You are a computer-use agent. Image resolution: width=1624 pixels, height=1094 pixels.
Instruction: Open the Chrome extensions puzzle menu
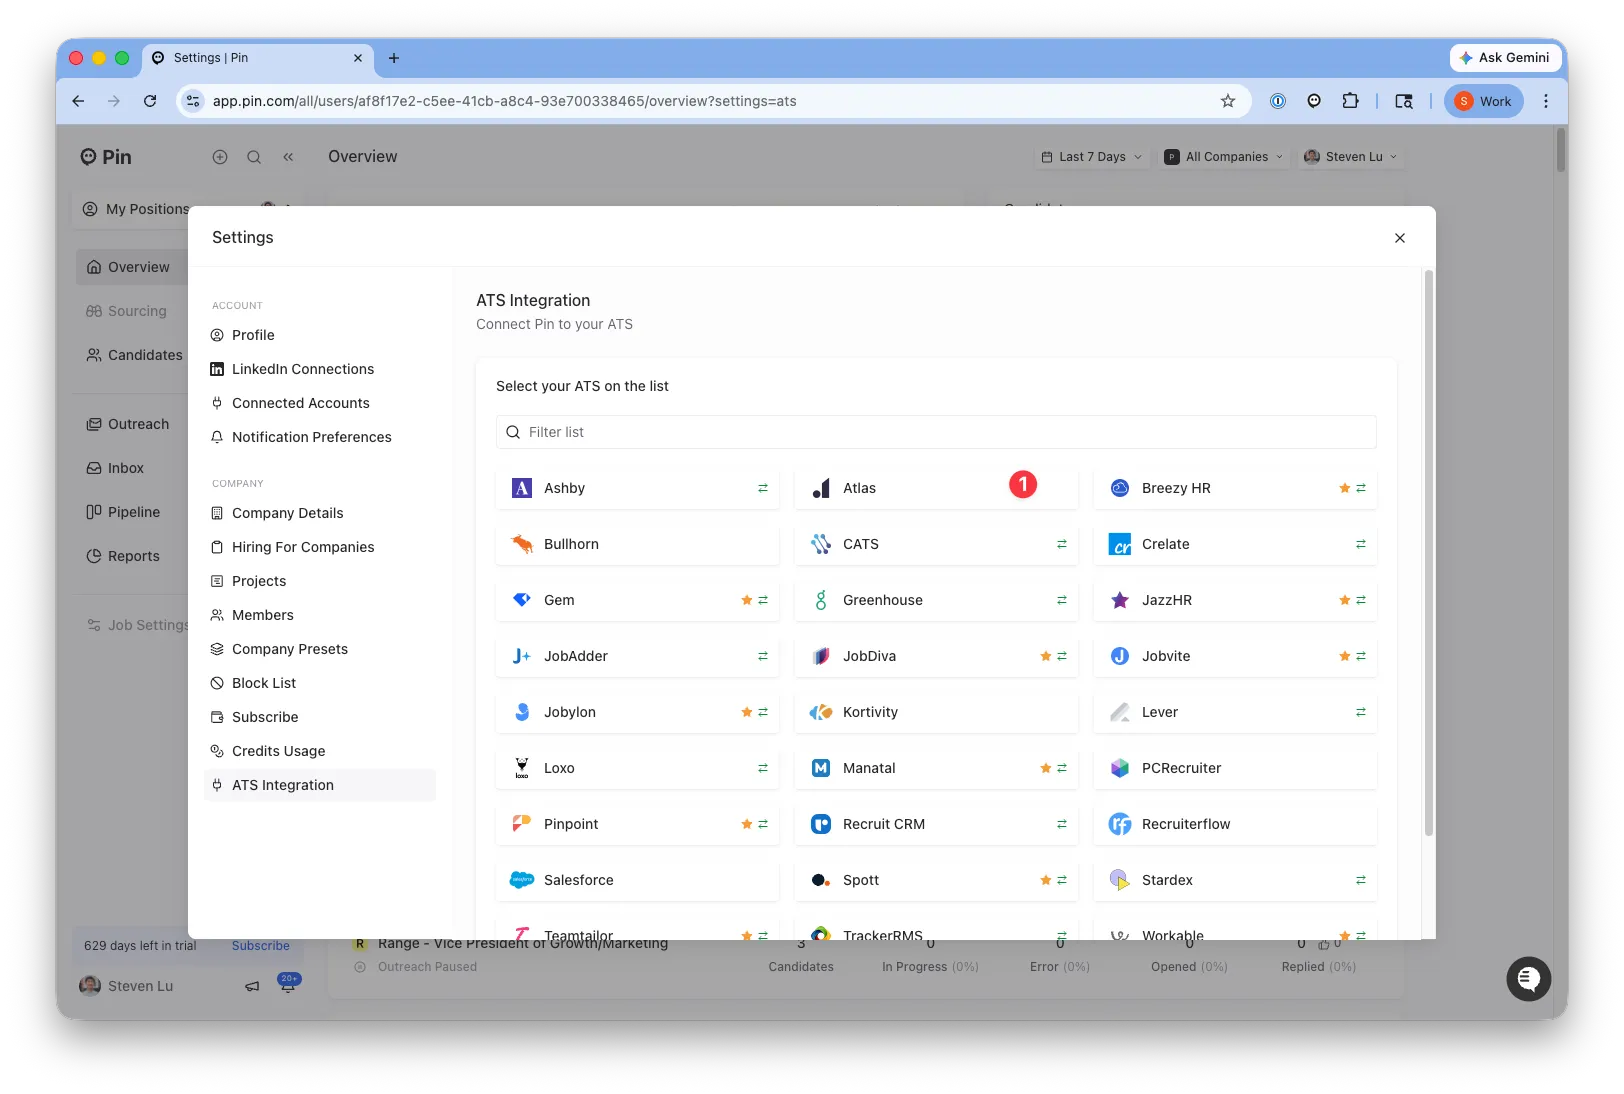[1350, 101]
